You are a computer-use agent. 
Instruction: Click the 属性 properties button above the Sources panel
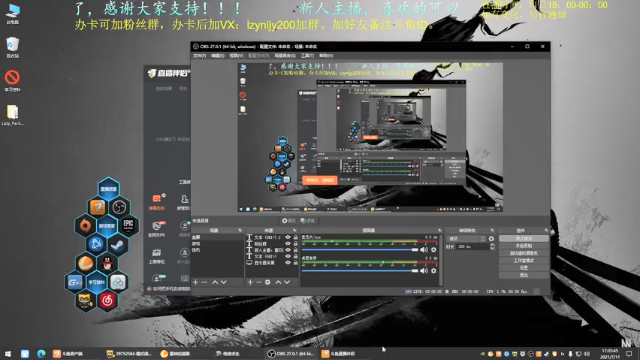(x=288, y=221)
